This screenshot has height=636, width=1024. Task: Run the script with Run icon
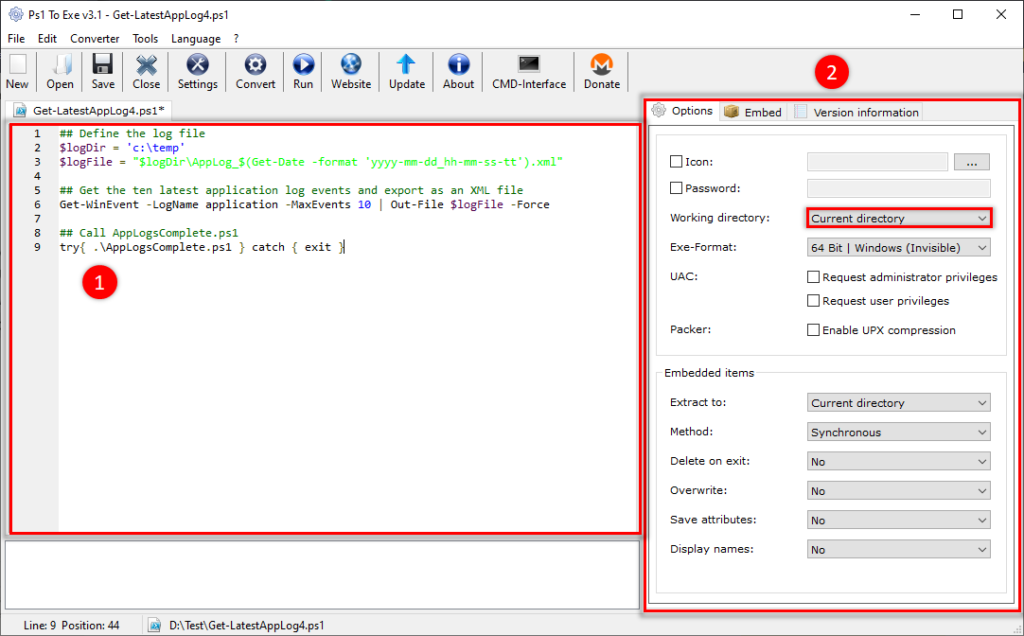point(303,65)
